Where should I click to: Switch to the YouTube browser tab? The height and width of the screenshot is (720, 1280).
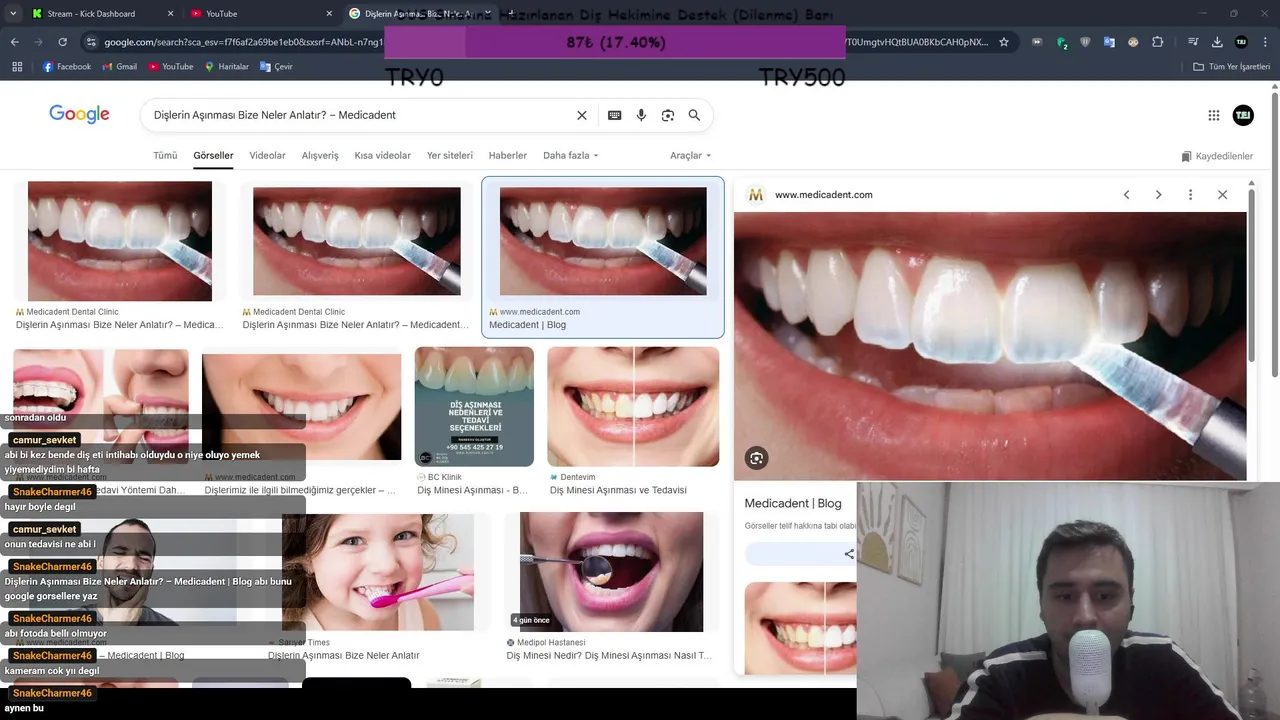click(260, 14)
